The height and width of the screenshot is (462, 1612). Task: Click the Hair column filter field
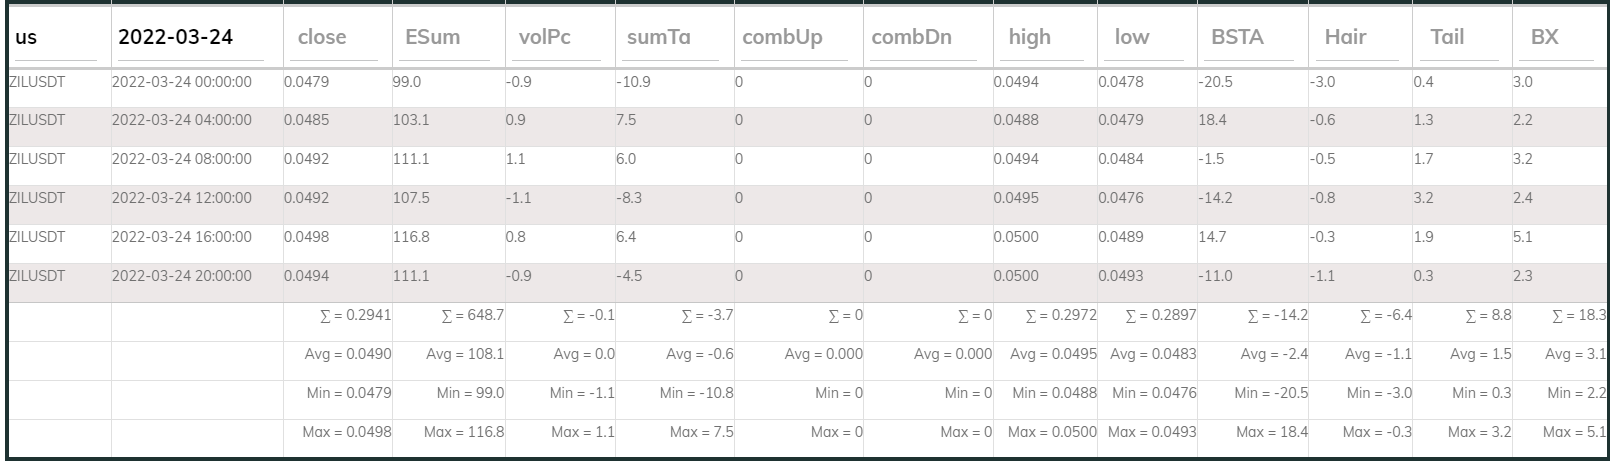coord(1360,38)
